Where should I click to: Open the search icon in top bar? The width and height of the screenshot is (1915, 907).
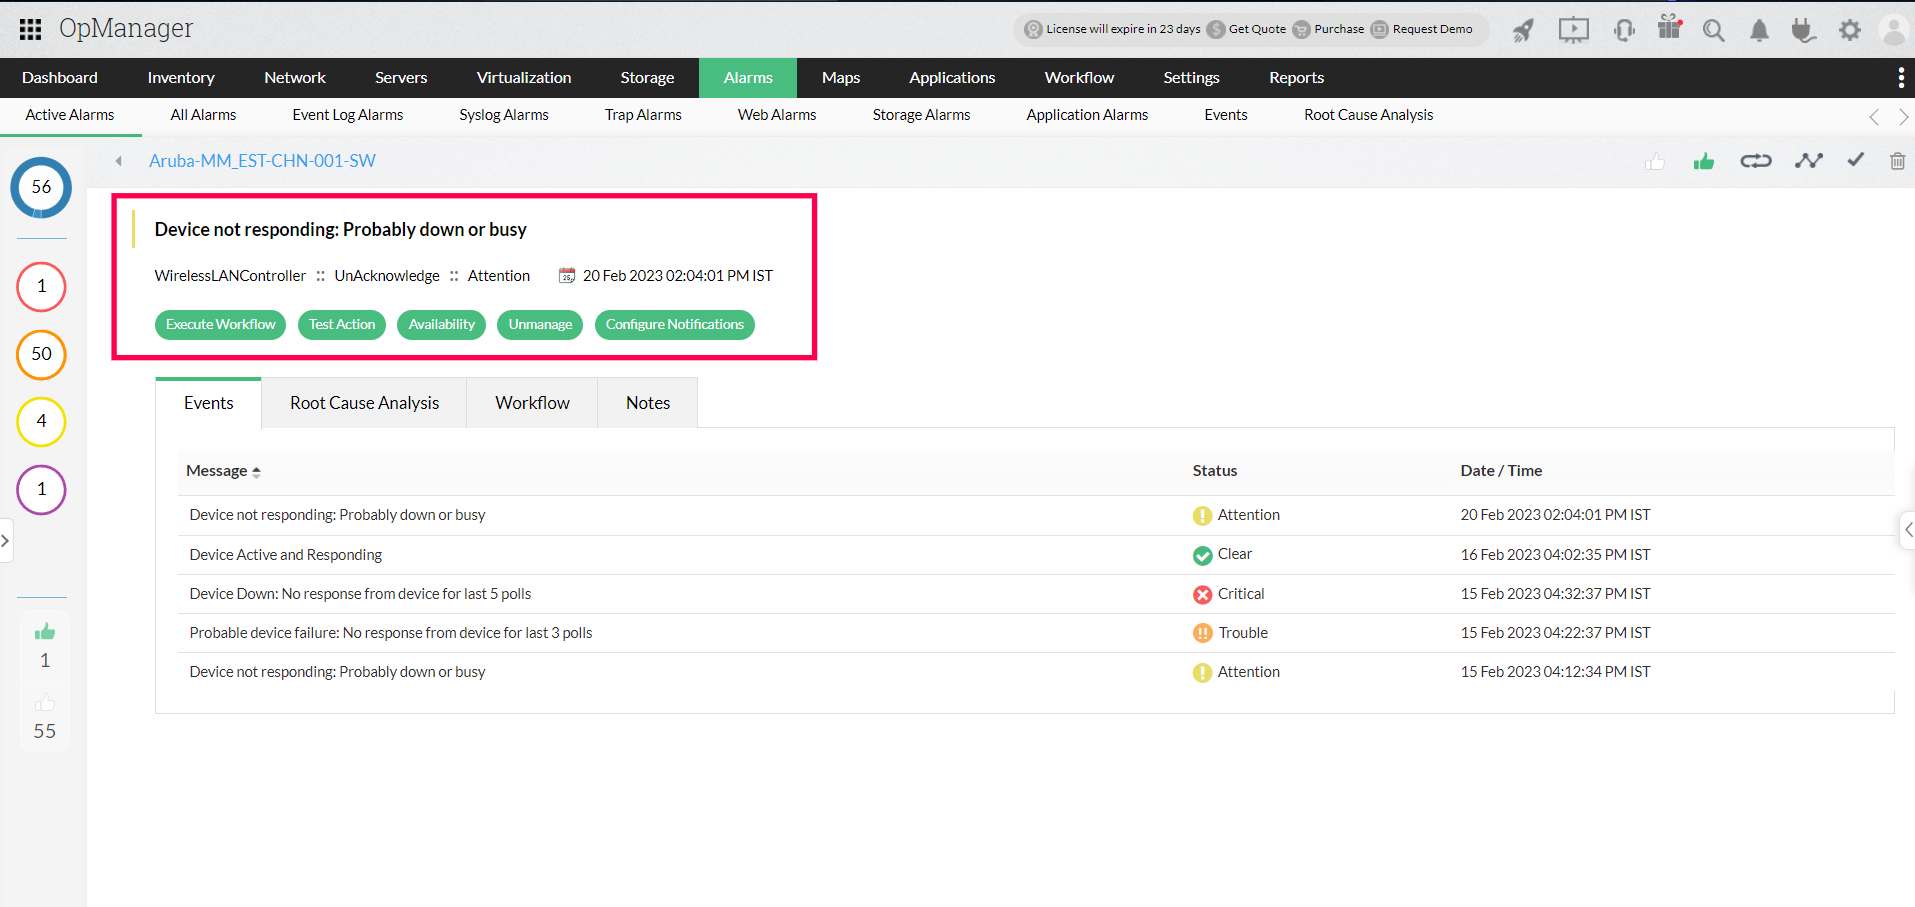1713,30
